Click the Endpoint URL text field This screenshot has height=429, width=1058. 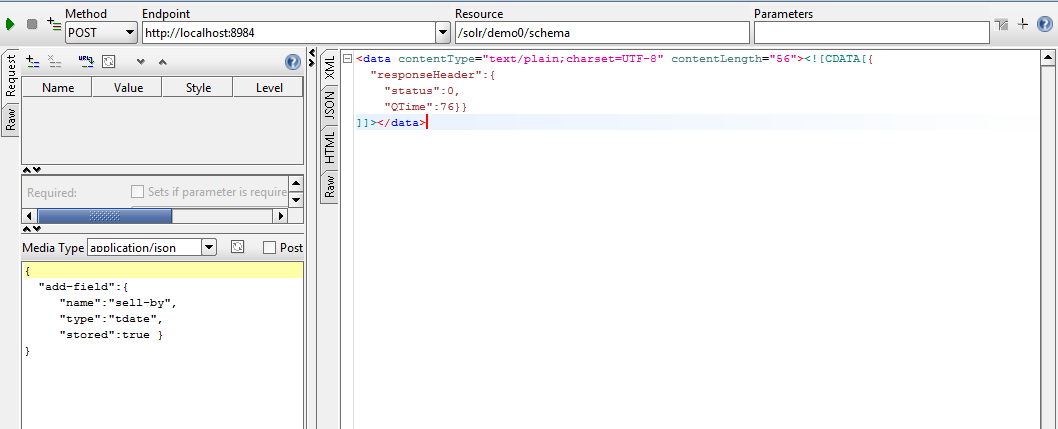pyautogui.click(x=289, y=32)
